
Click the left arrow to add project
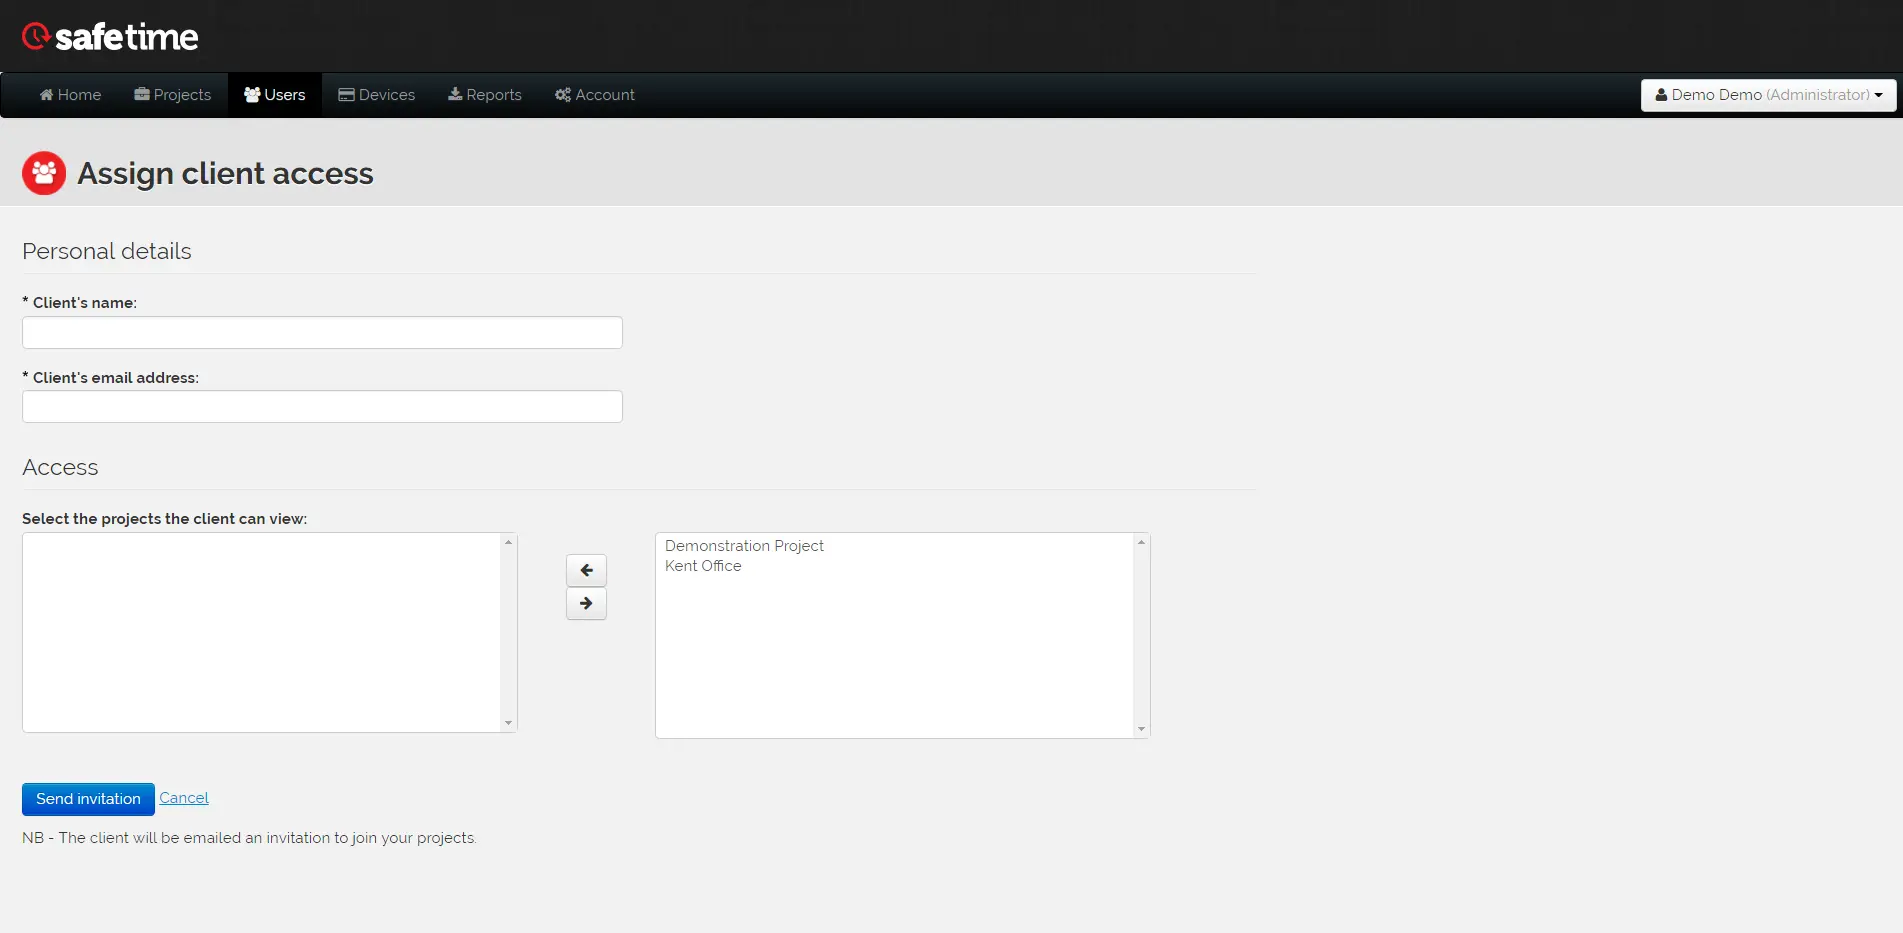(586, 570)
